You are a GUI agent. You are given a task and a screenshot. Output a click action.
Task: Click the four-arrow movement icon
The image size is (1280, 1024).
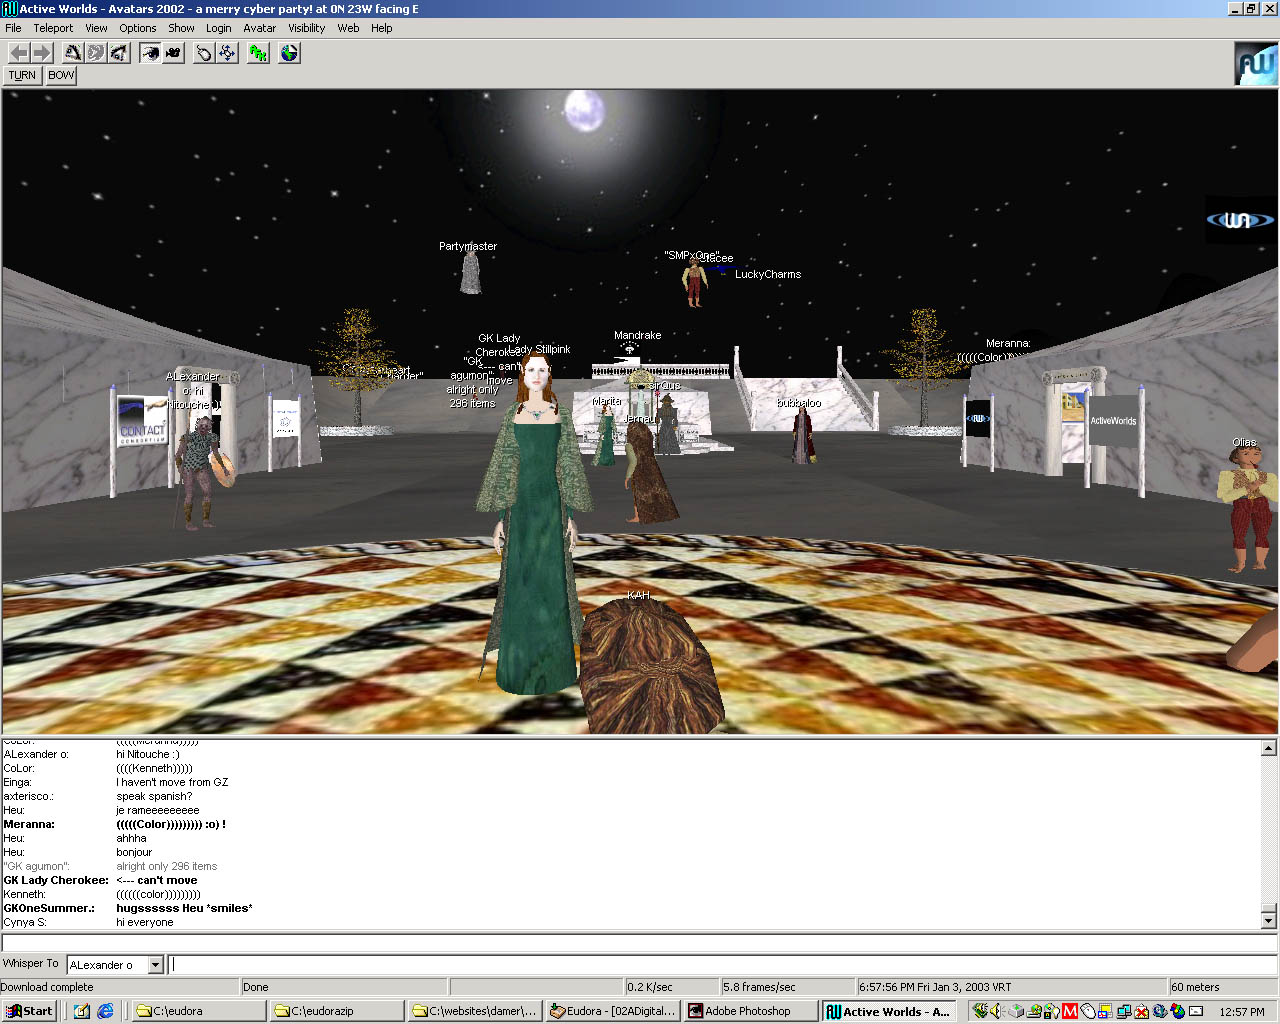point(228,53)
